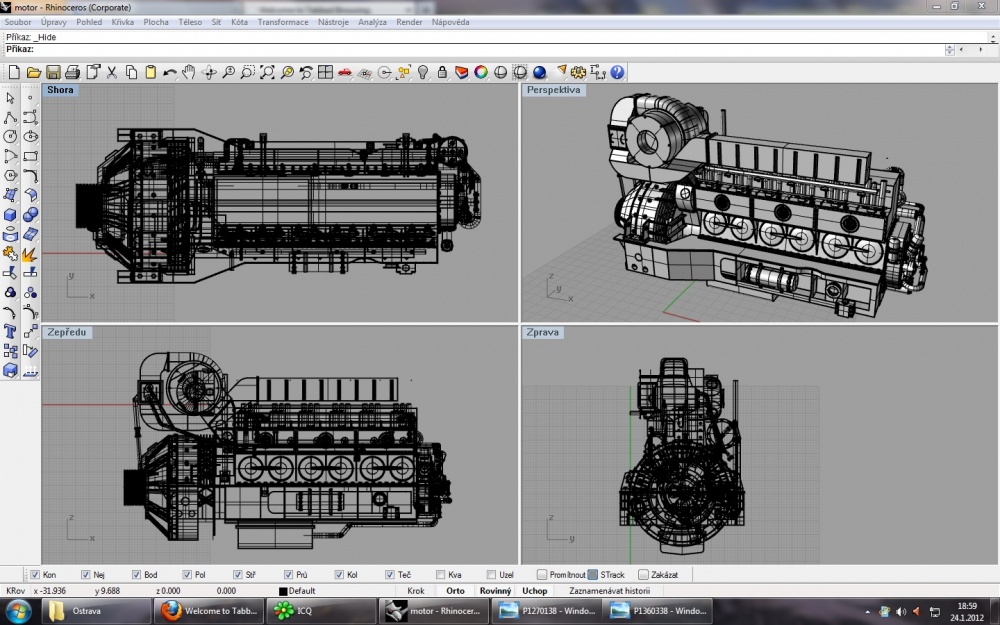Create a new document with the toolbar icon
1000x625 pixels.
tap(14, 72)
